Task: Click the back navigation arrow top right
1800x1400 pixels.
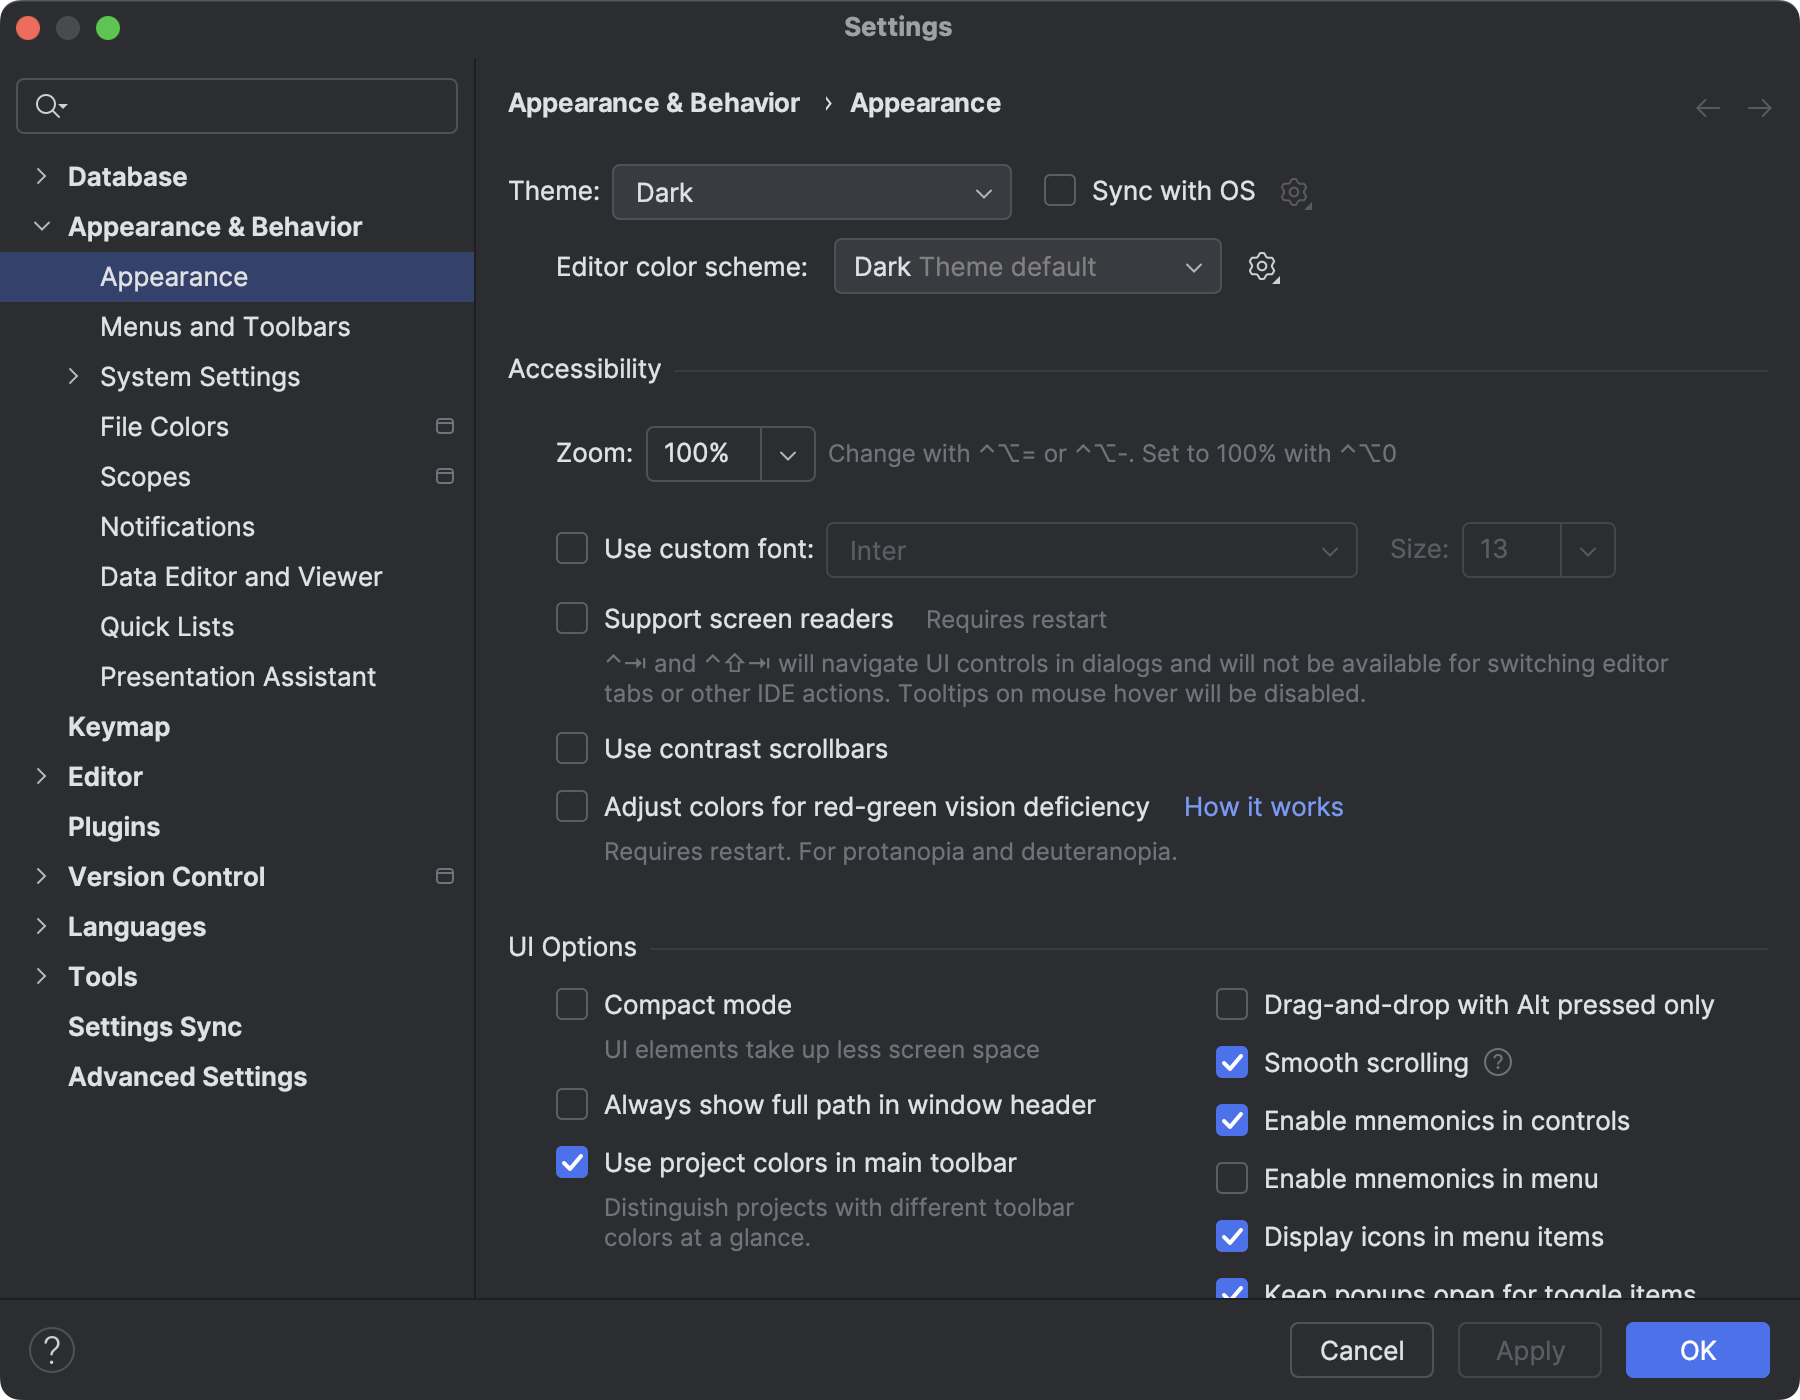Action: (x=1706, y=107)
